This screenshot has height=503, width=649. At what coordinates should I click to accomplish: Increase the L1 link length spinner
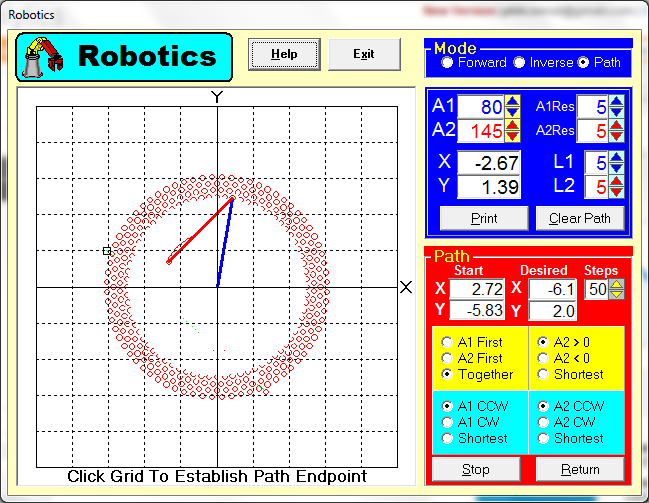pos(617,158)
